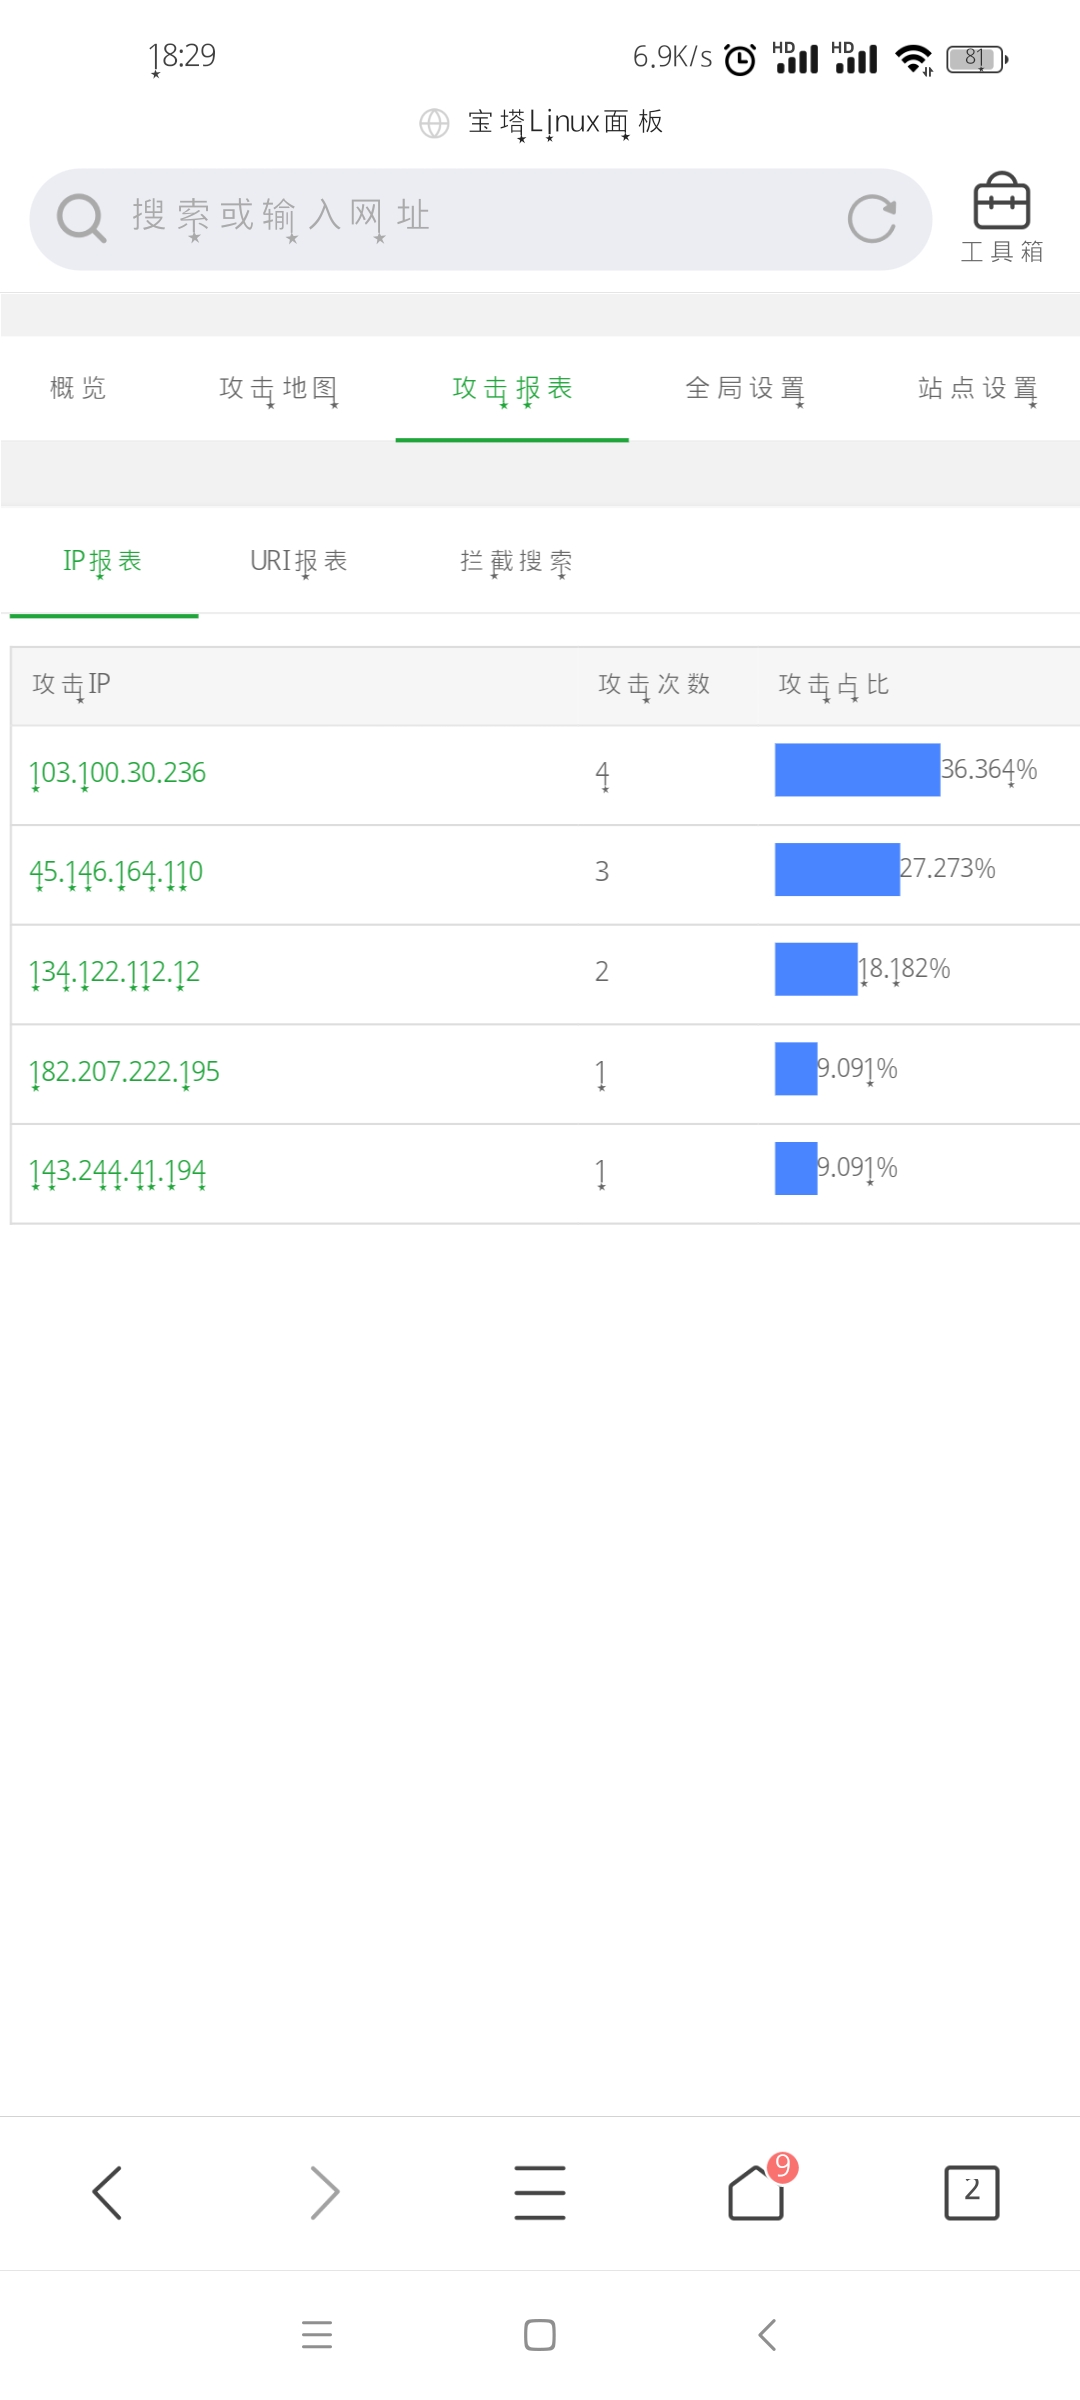Image resolution: width=1080 pixels, height=2400 pixels.
Task: Tap the system home square button
Action: [x=540, y=2335]
